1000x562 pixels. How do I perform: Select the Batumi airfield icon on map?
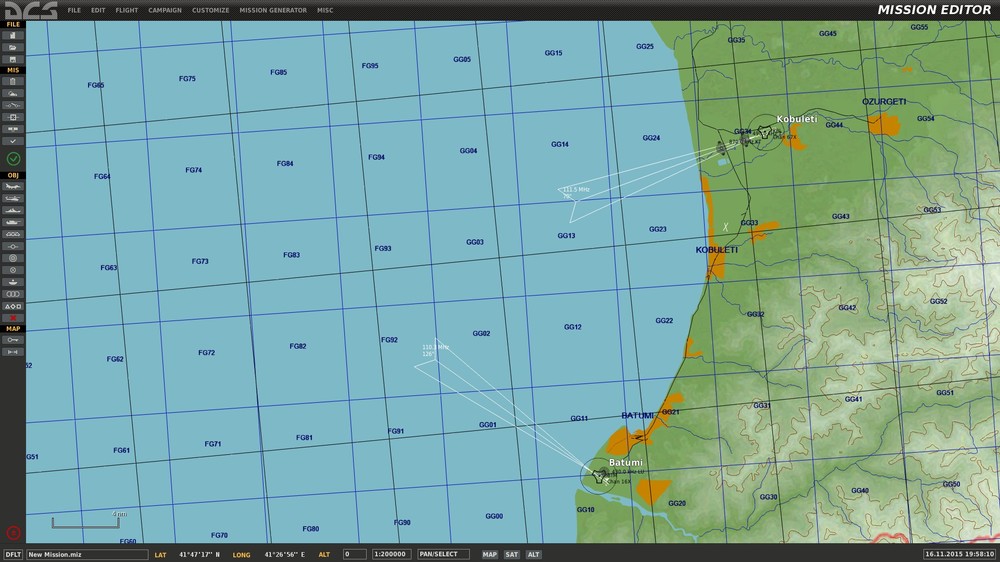click(599, 475)
